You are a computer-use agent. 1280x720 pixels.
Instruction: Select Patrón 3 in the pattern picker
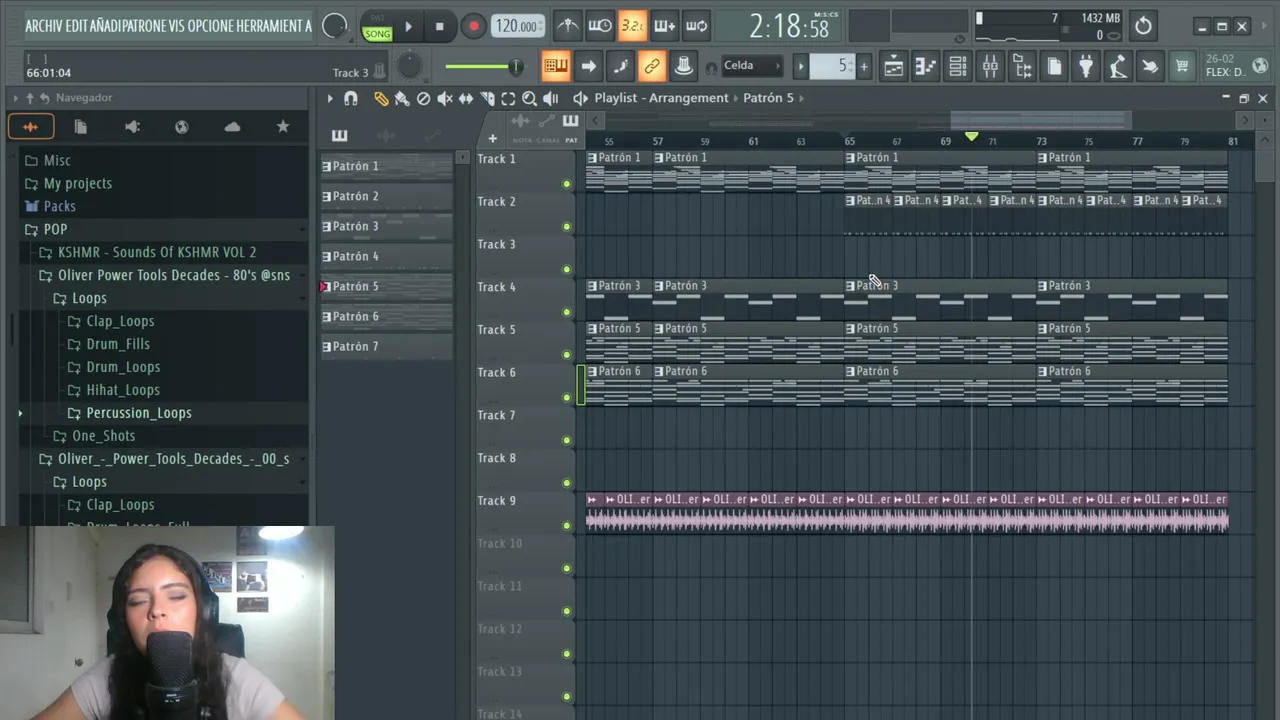tap(386, 226)
